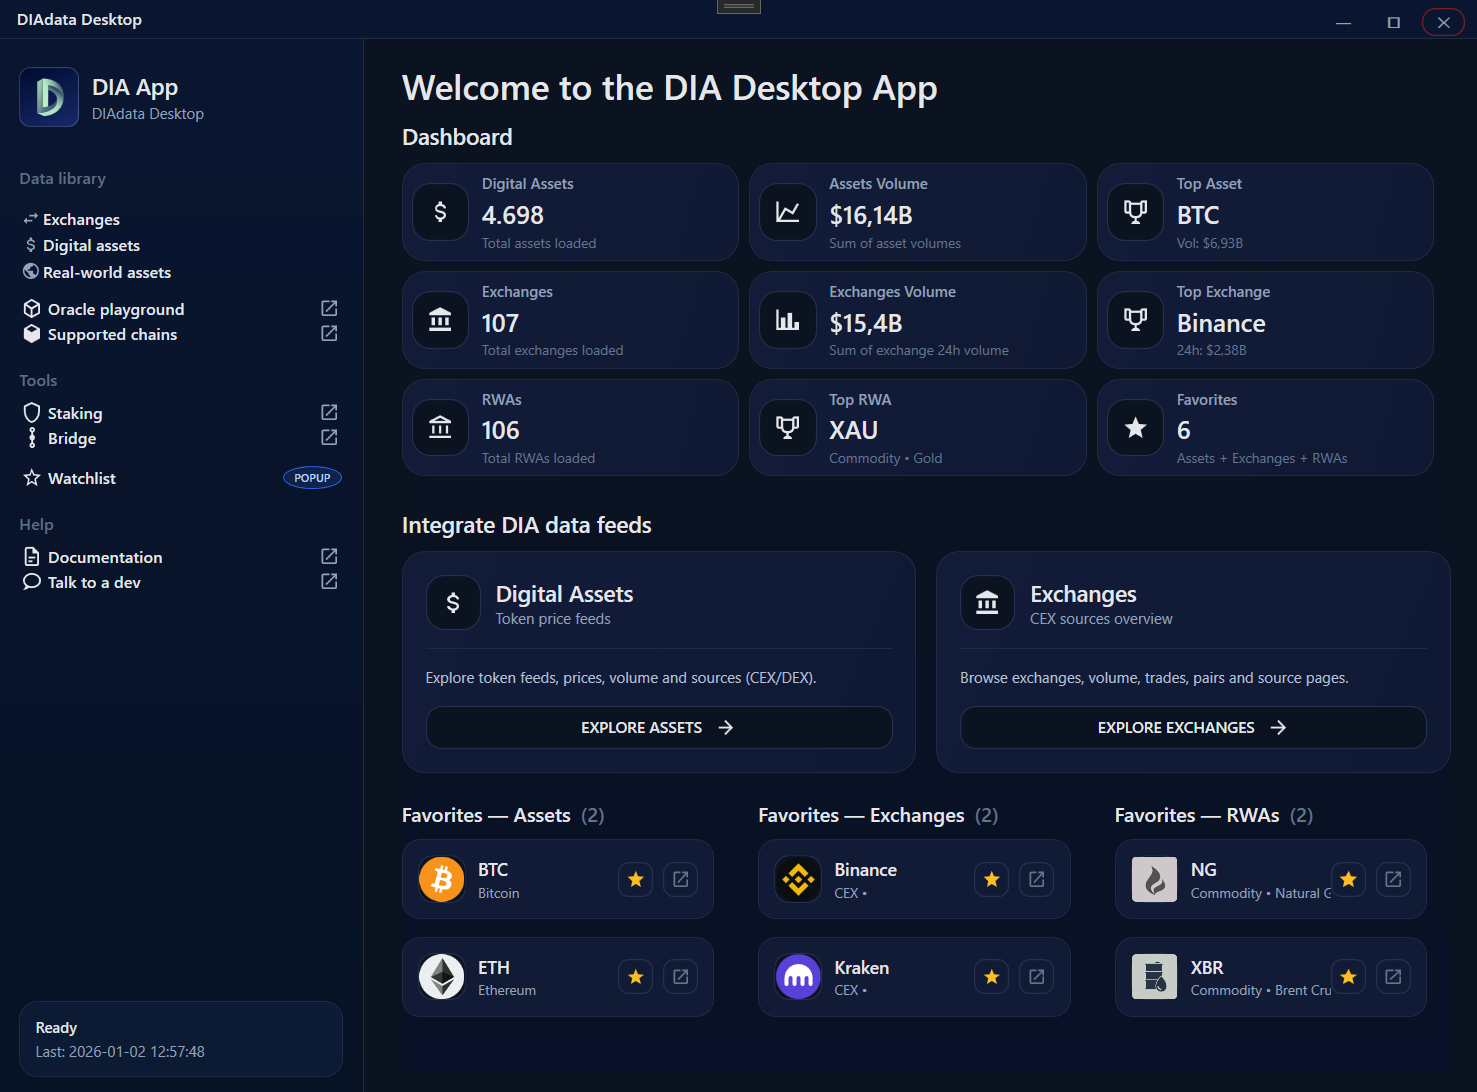Click external link icon next to Staking
The height and width of the screenshot is (1092, 1477).
(x=329, y=412)
